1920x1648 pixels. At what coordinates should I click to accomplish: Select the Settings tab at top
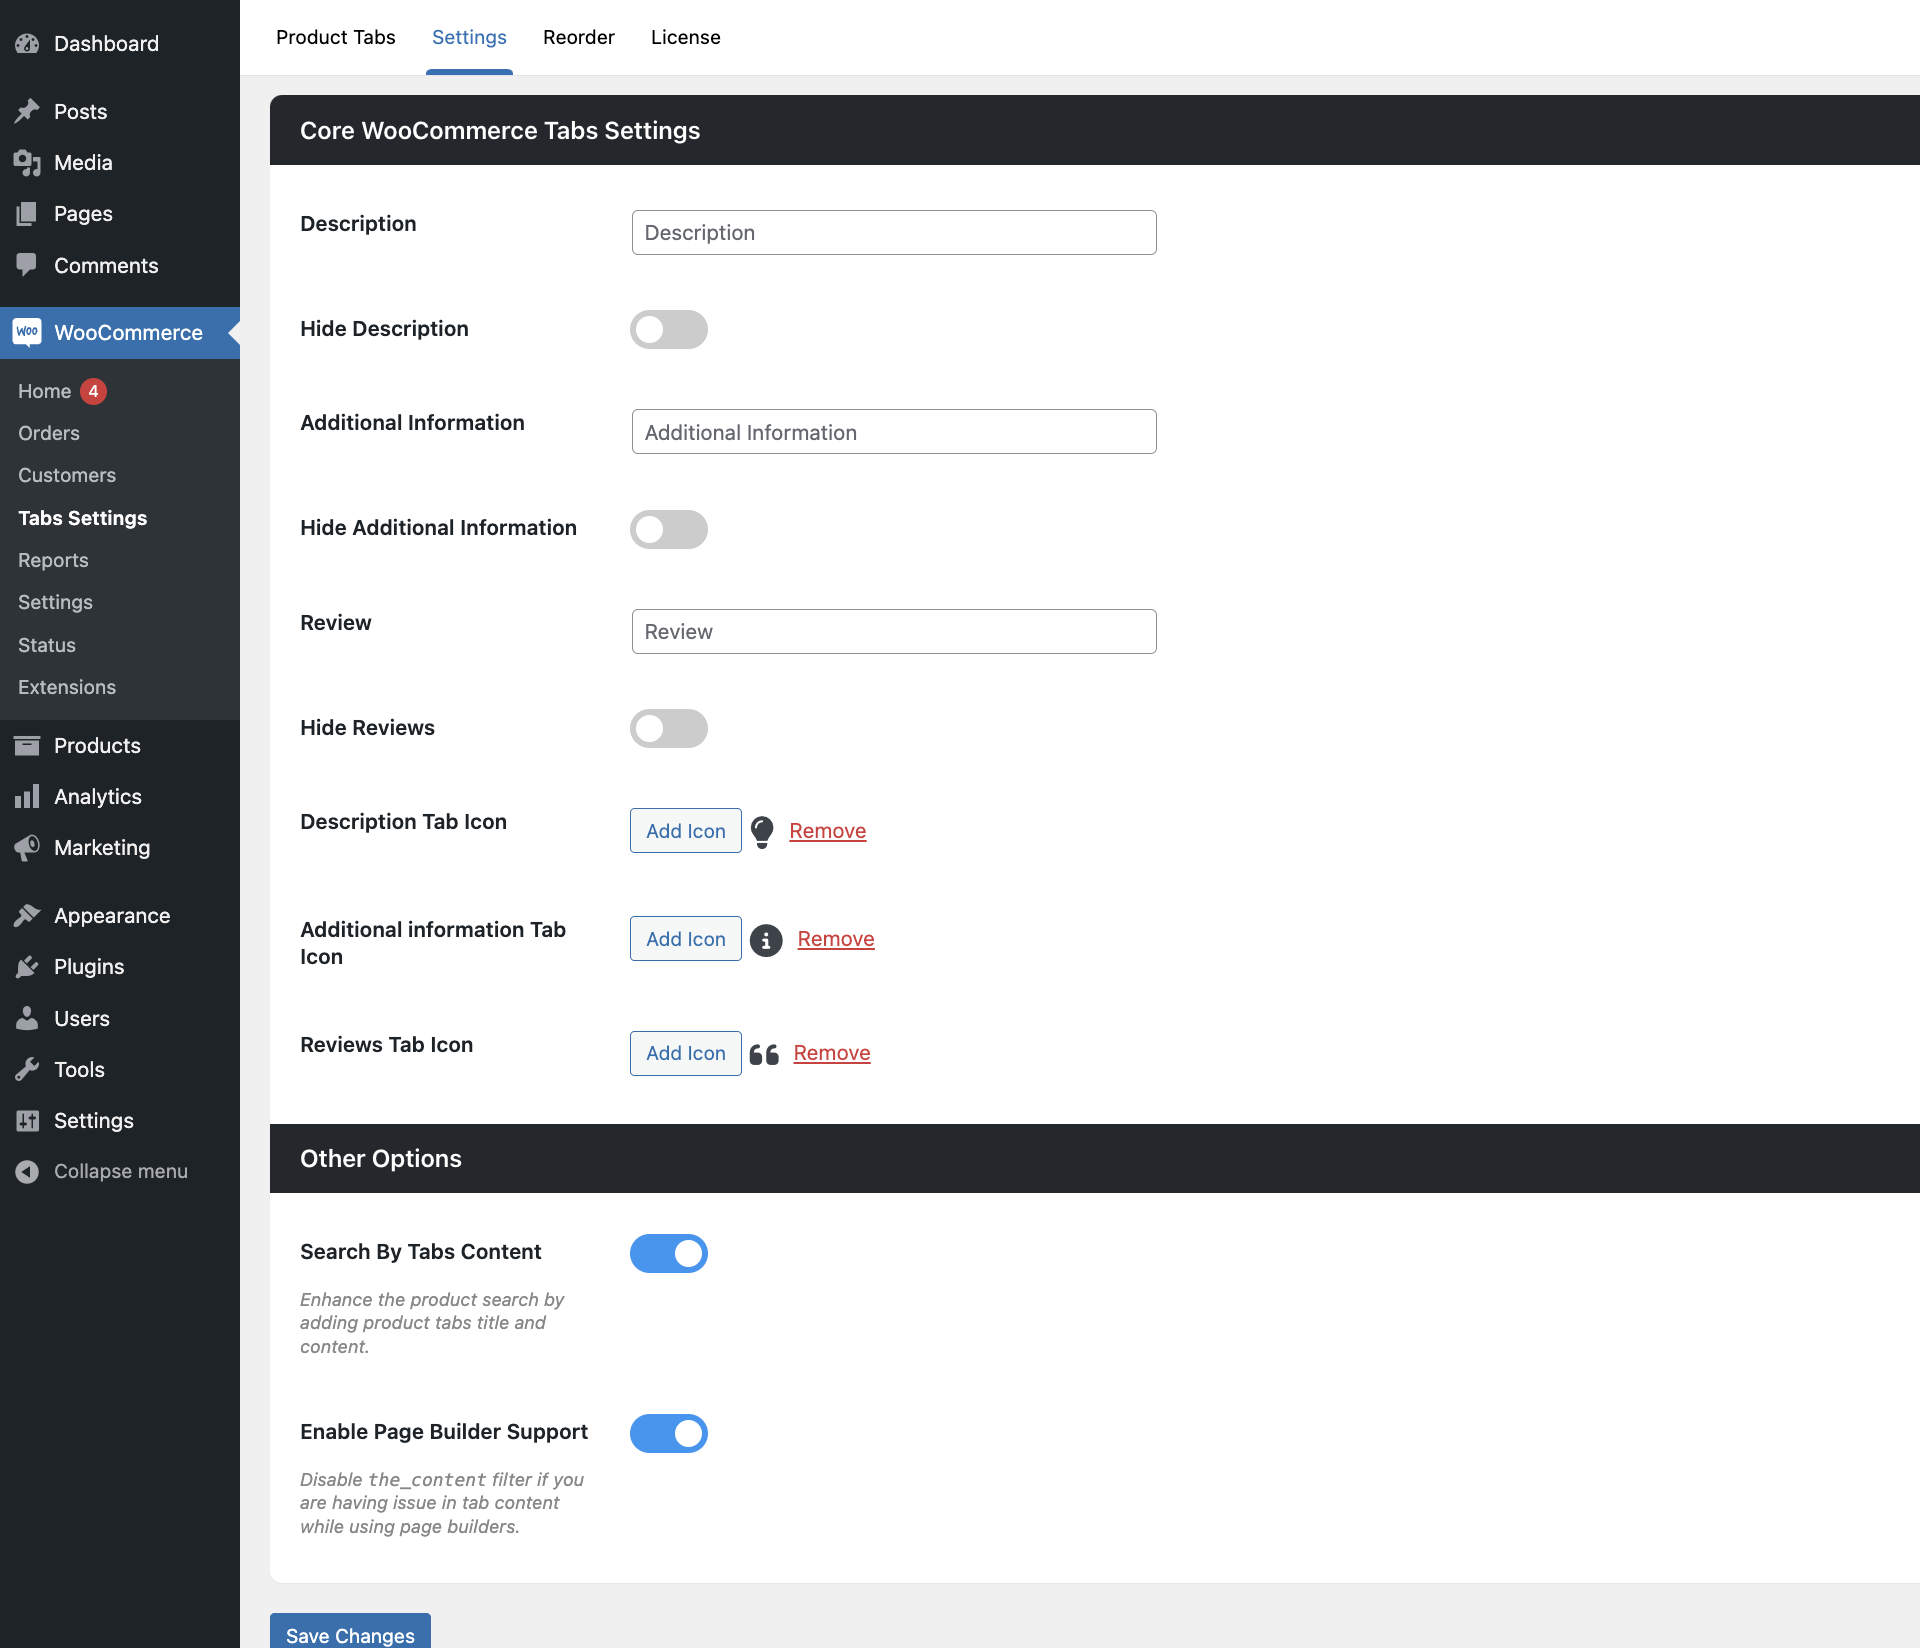tap(469, 37)
